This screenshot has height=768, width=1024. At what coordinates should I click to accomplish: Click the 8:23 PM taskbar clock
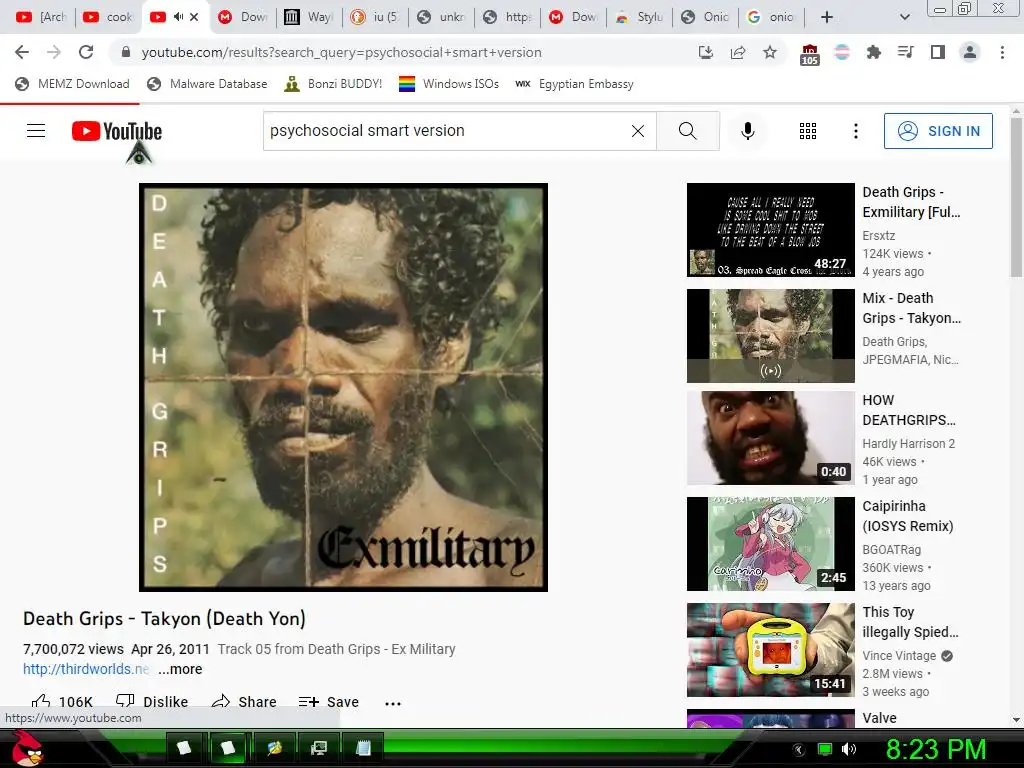935,749
